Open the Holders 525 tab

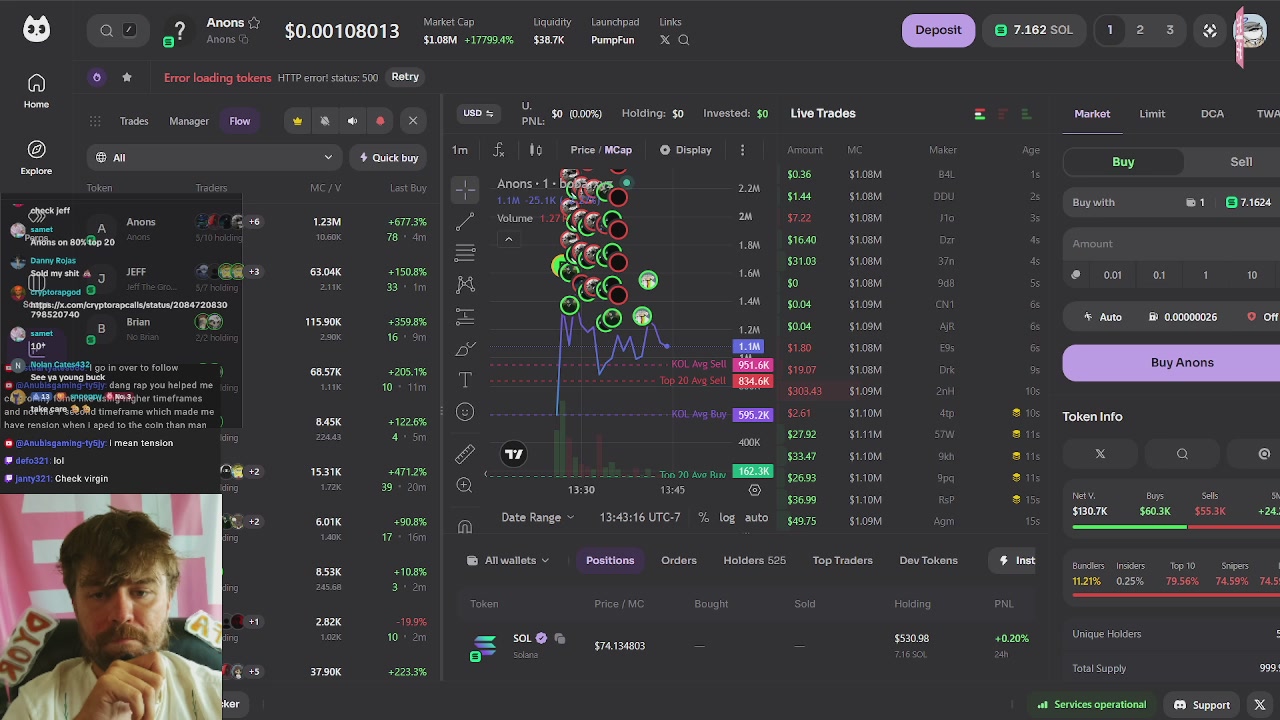tap(754, 560)
